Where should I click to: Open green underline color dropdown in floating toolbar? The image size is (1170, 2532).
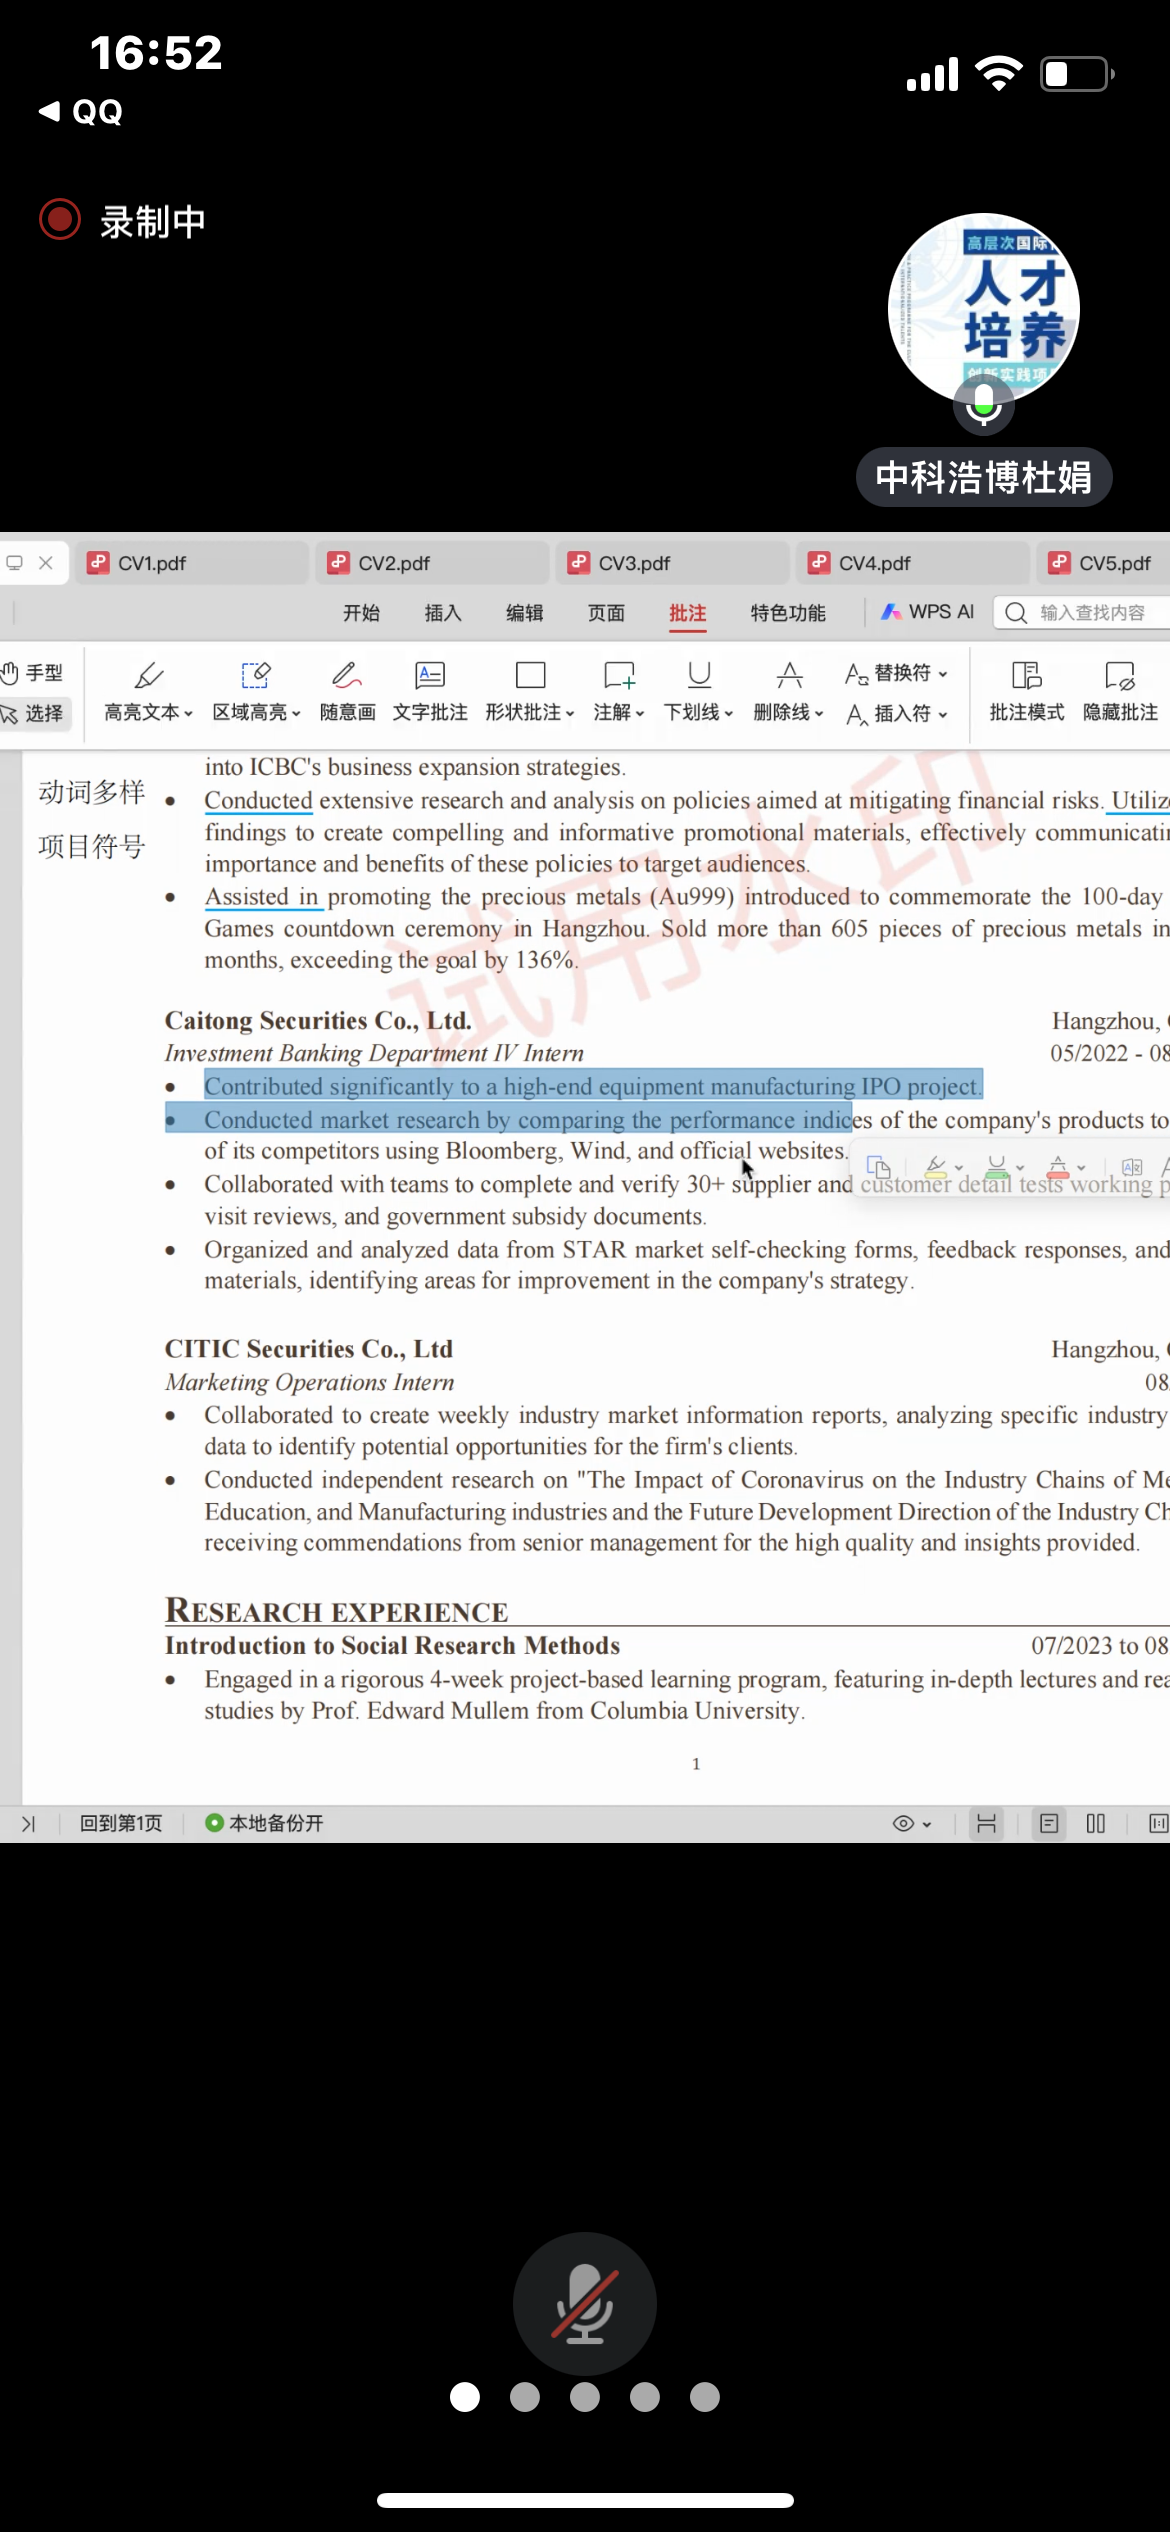[x=1020, y=1168]
